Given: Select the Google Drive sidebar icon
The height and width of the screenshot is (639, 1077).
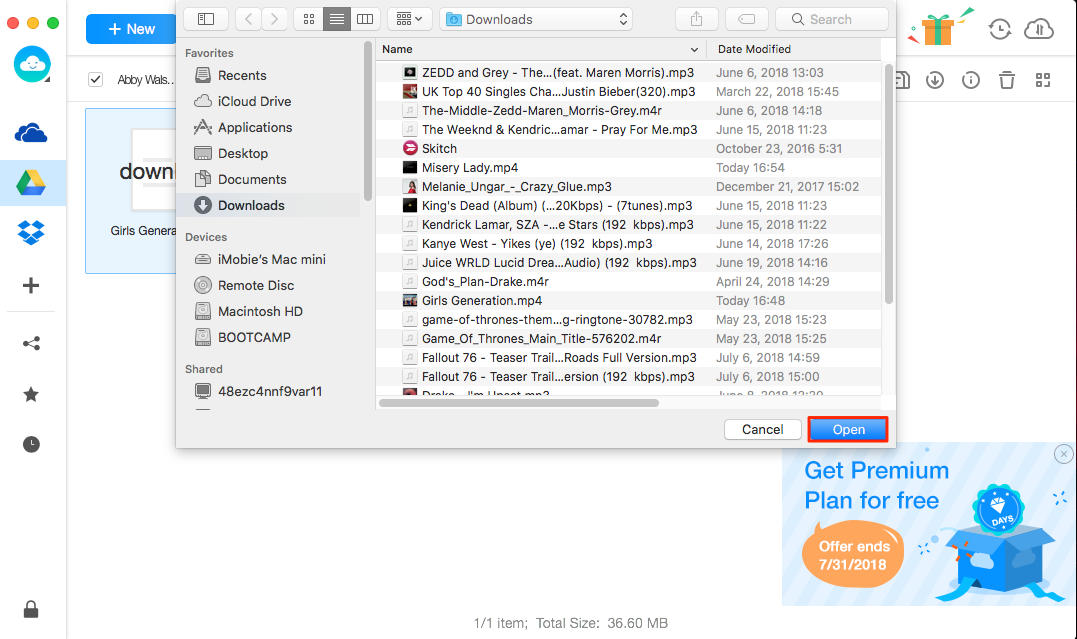Looking at the screenshot, I should click(x=31, y=183).
